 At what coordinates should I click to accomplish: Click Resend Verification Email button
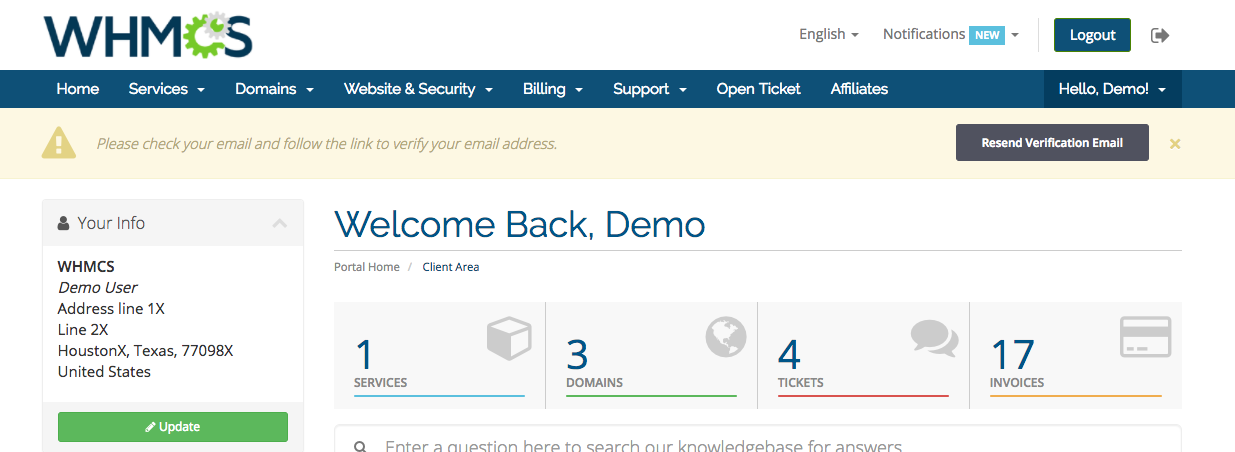point(1052,143)
